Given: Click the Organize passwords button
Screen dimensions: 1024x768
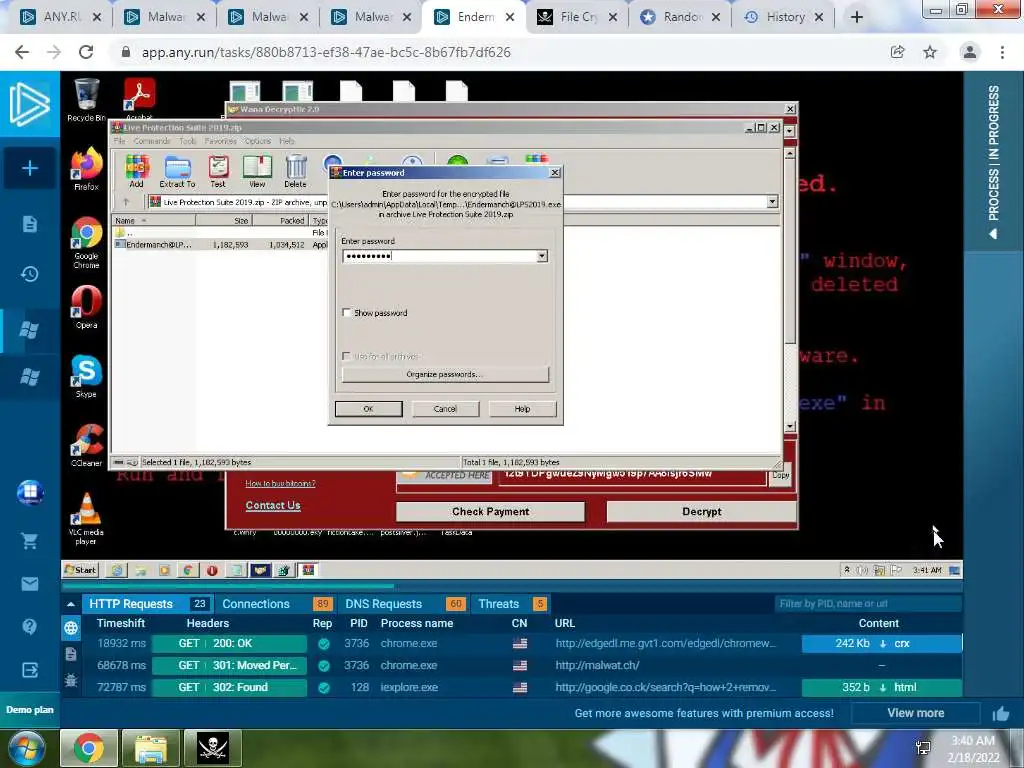Looking at the screenshot, I should (445, 374).
